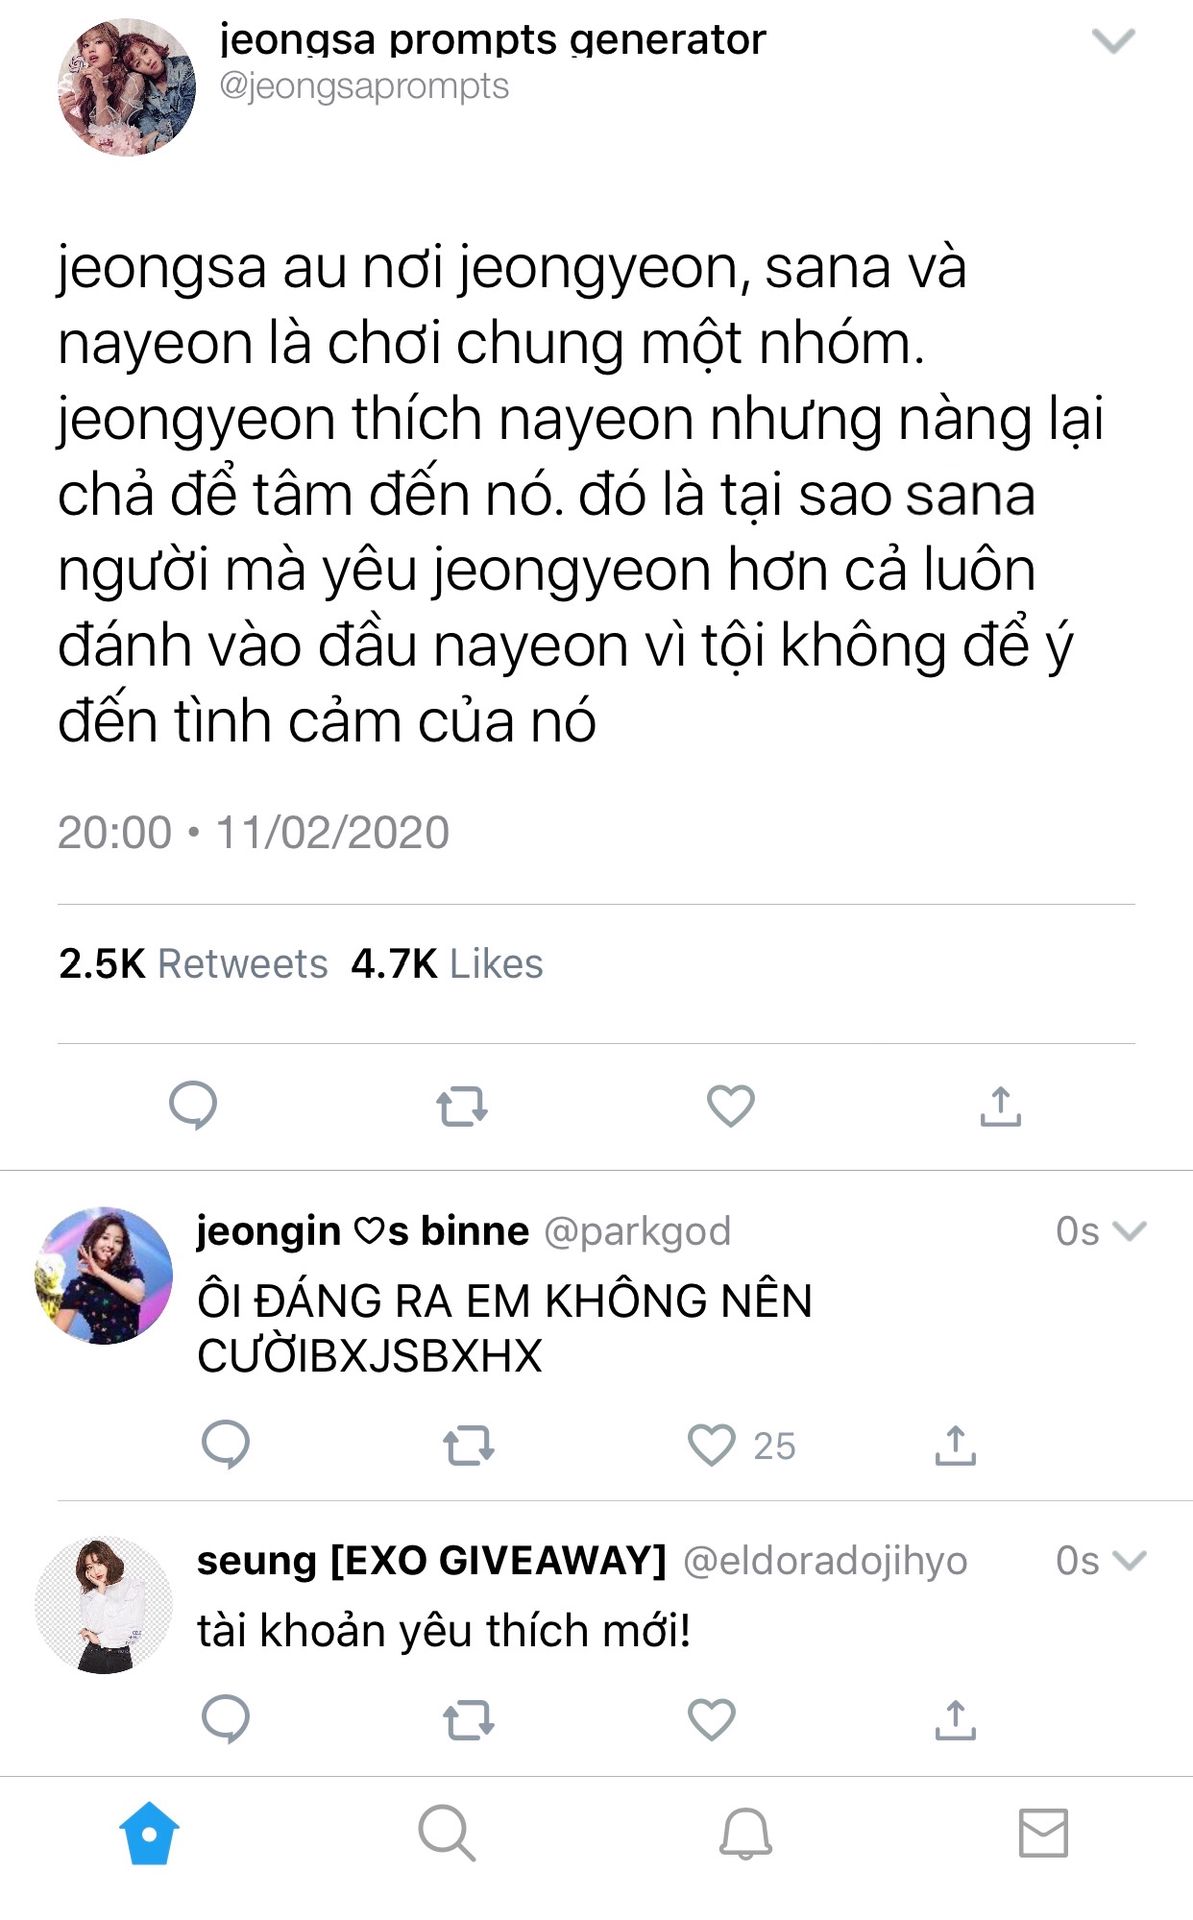Retweet the main jeongsa prompts tweet
The width and height of the screenshot is (1193, 1920).
462,1107
